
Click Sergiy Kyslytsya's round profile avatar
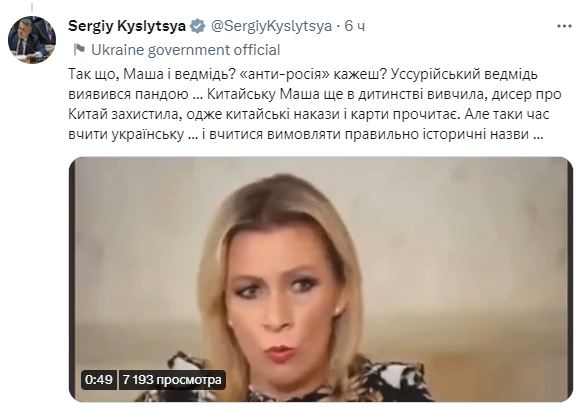[32, 39]
